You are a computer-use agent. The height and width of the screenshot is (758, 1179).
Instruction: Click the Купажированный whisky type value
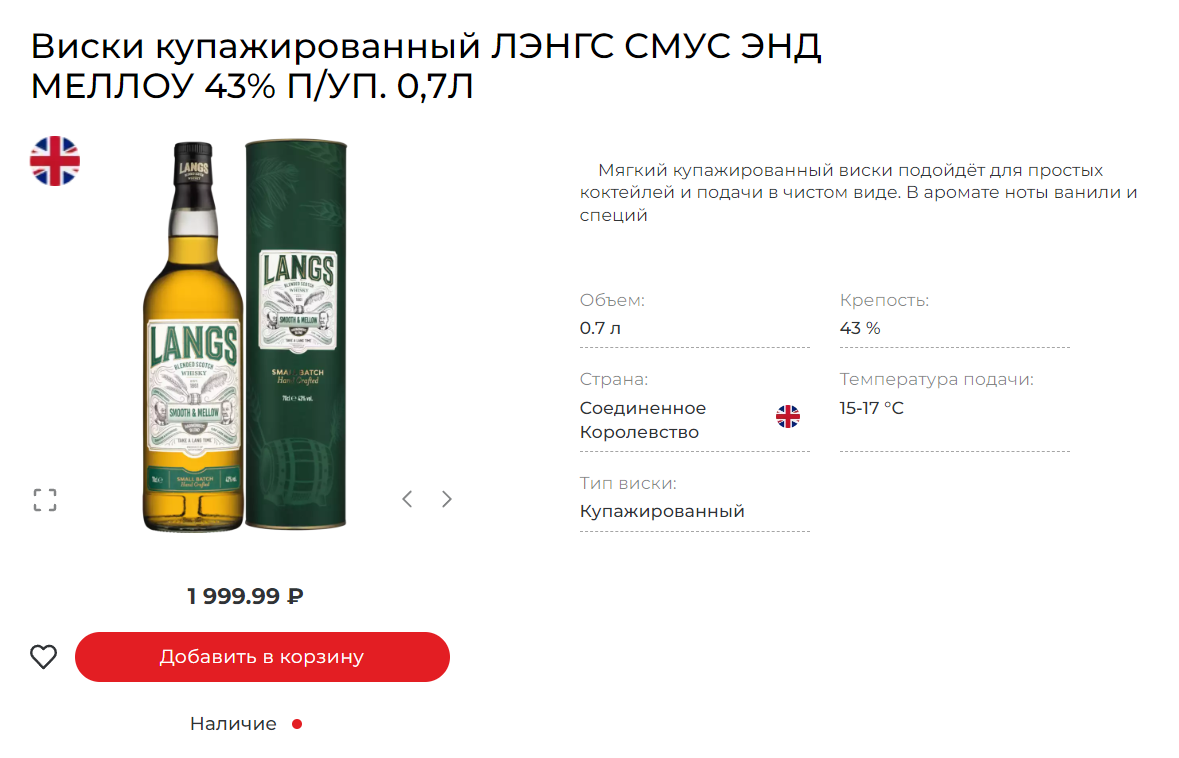click(x=662, y=511)
